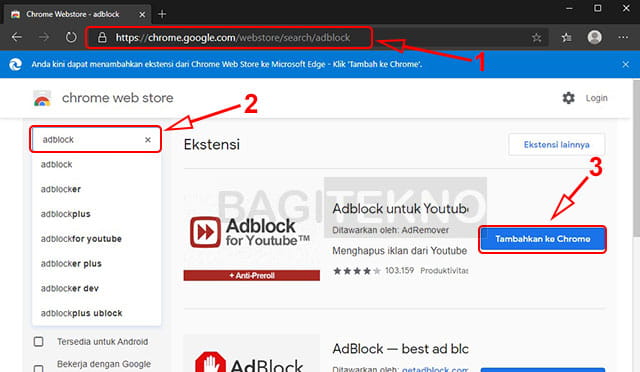Click the chrome web store logo
The height and width of the screenshot is (372, 640).
tap(42, 98)
